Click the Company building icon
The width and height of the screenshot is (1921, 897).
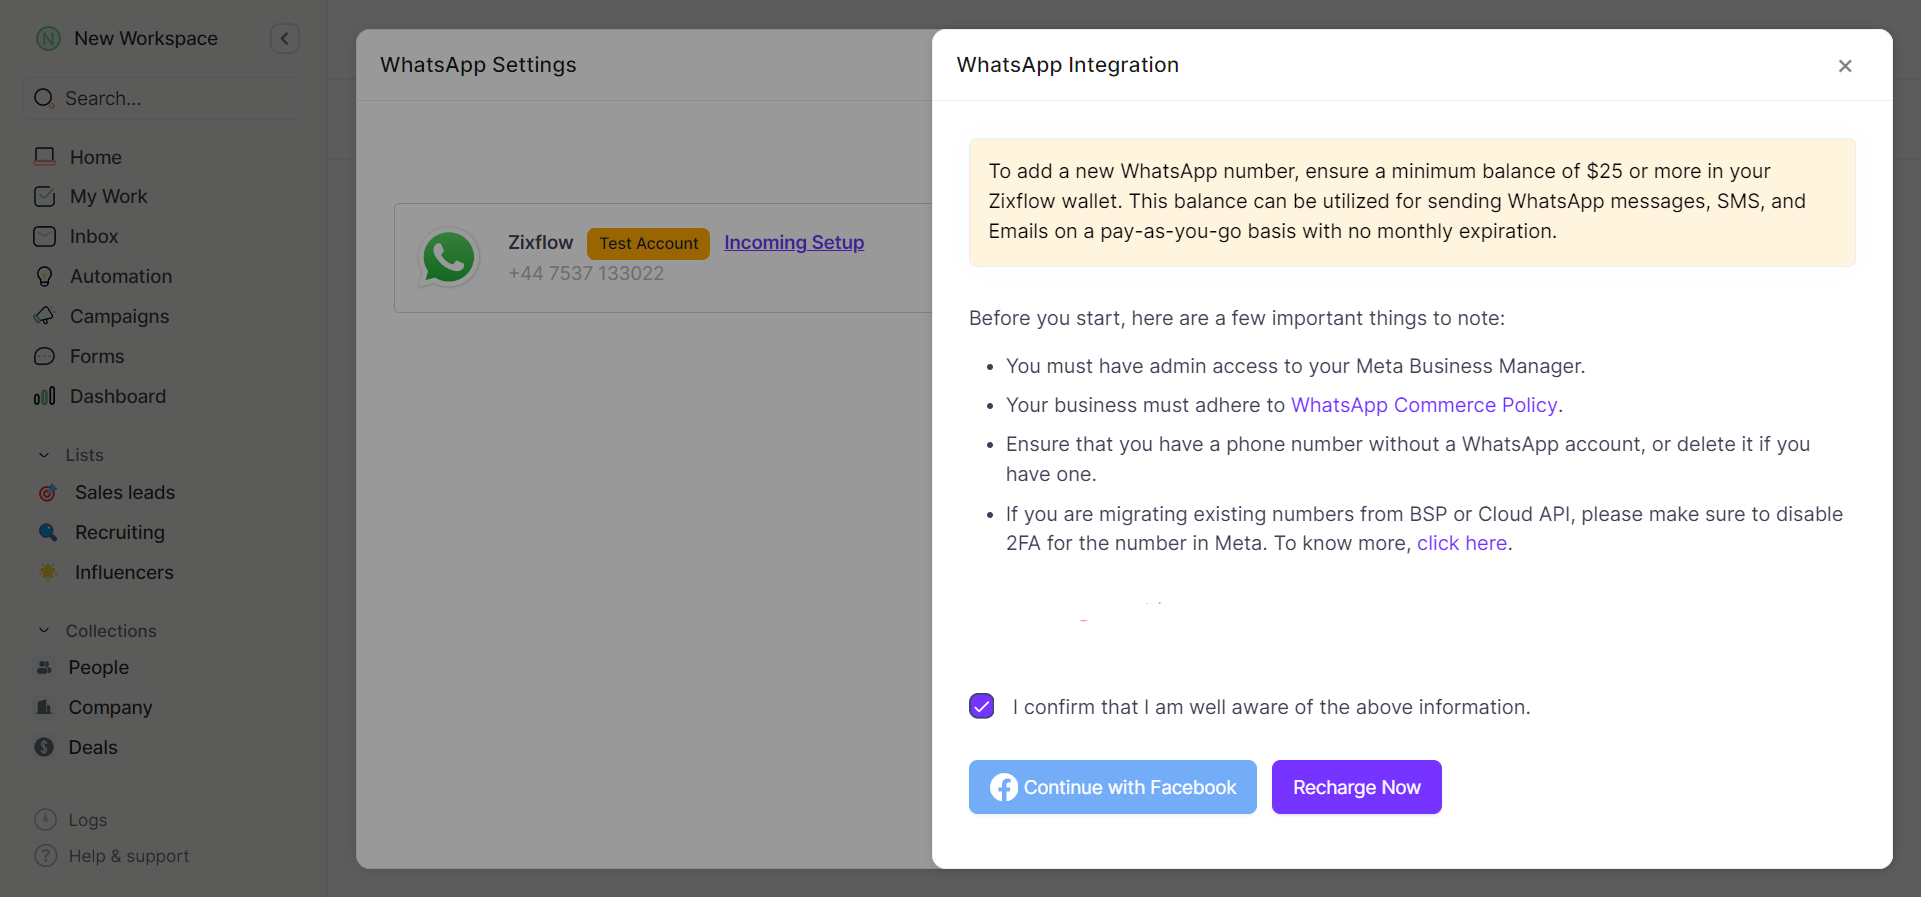coord(44,707)
